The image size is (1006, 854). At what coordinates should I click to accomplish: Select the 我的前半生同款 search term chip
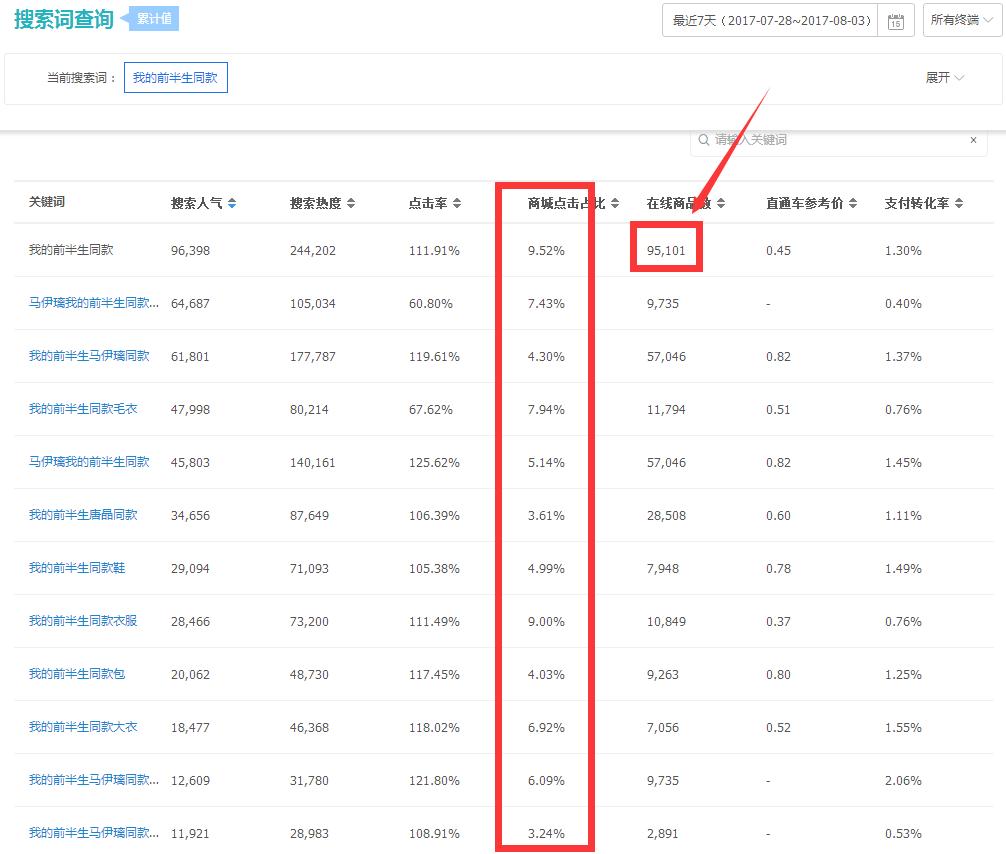(175, 76)
